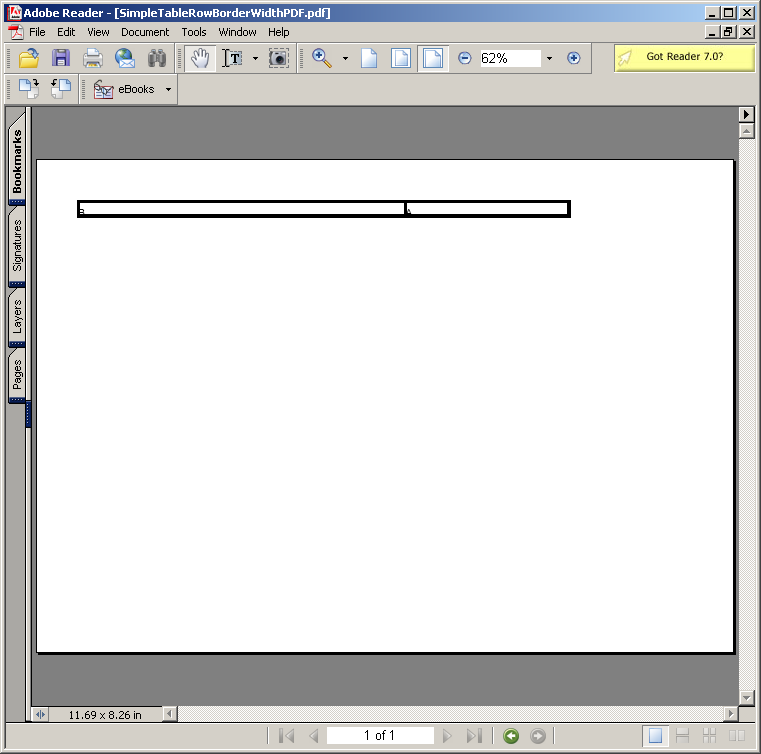Select Single Page layout

655,736
